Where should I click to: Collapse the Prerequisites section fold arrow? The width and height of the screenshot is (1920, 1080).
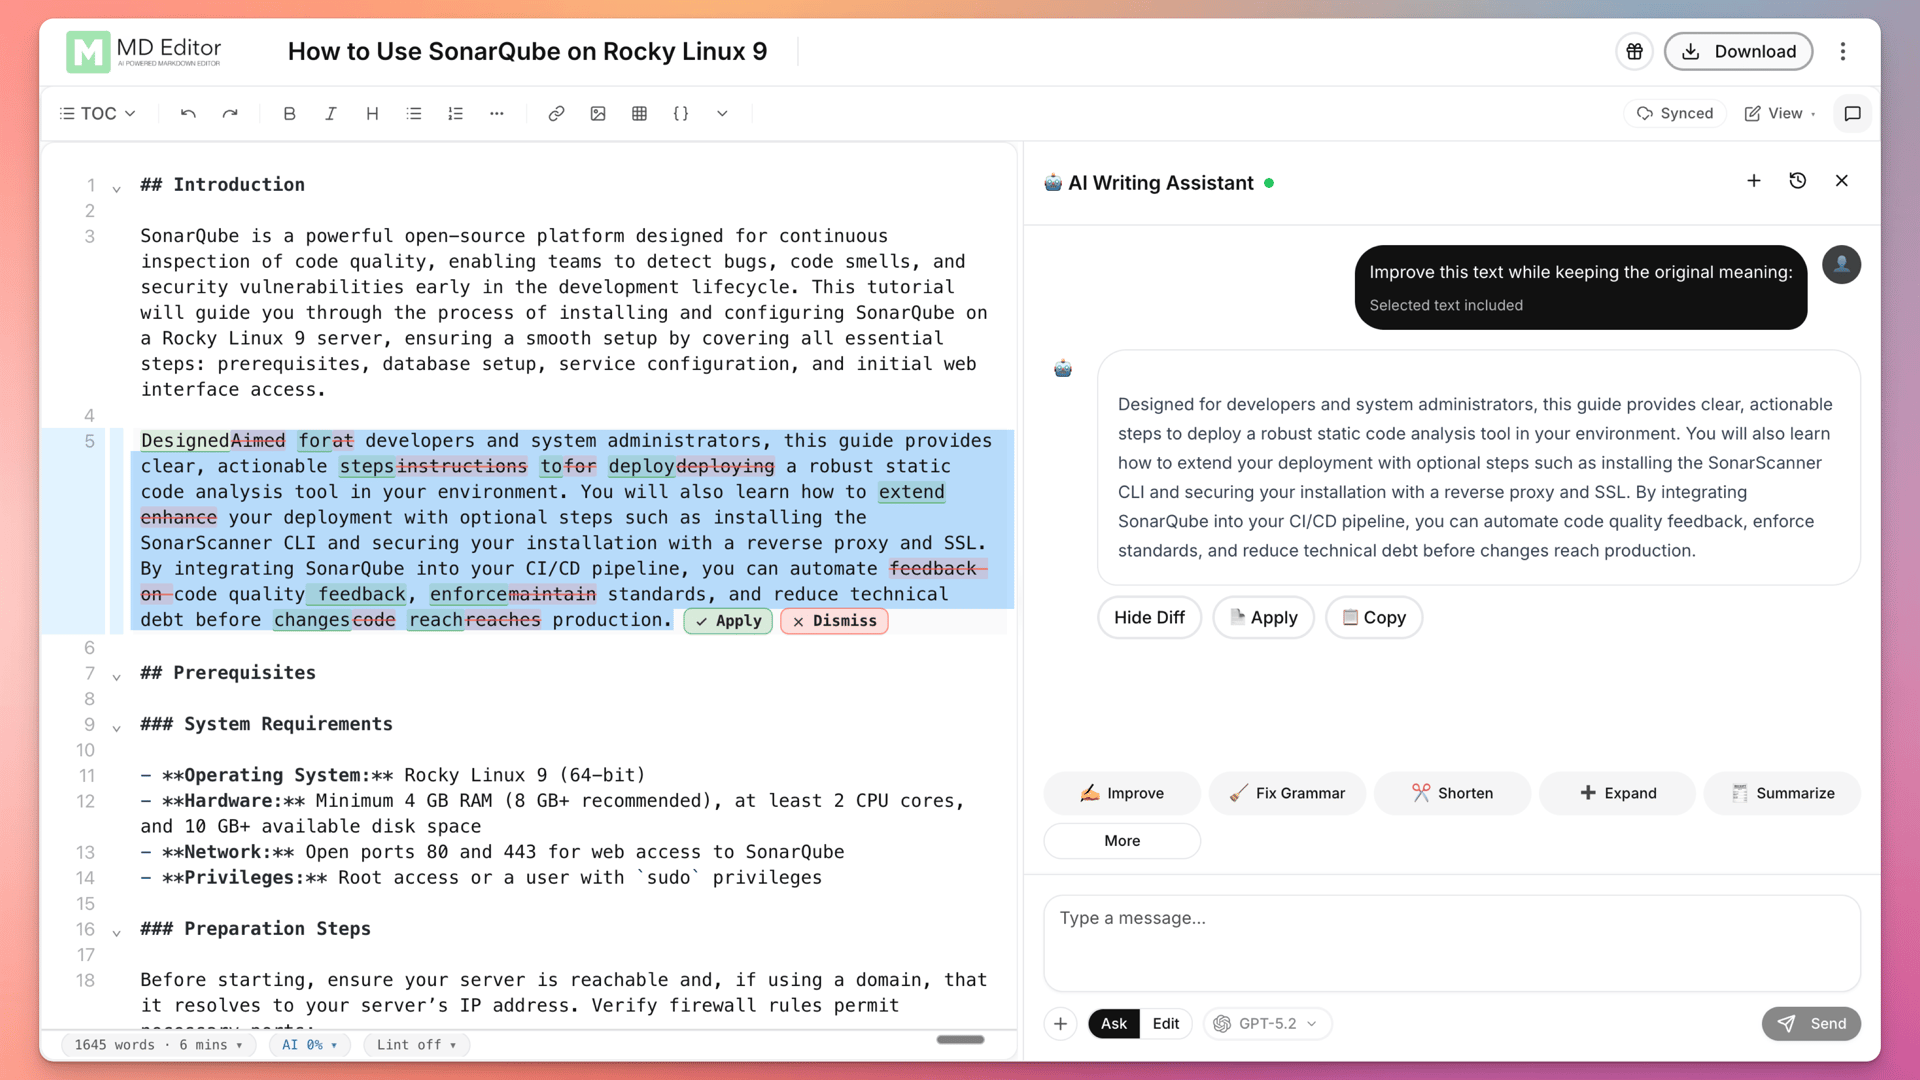click(117, 676)
